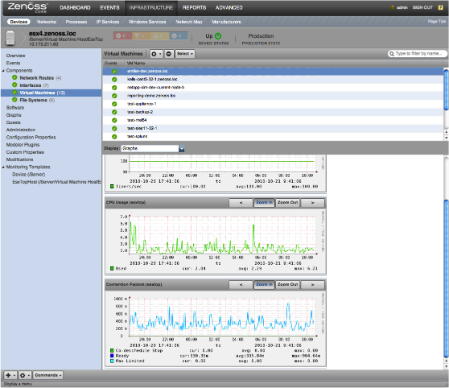Open the Virtual Machines gear actions menu

(x=156, y=54)
